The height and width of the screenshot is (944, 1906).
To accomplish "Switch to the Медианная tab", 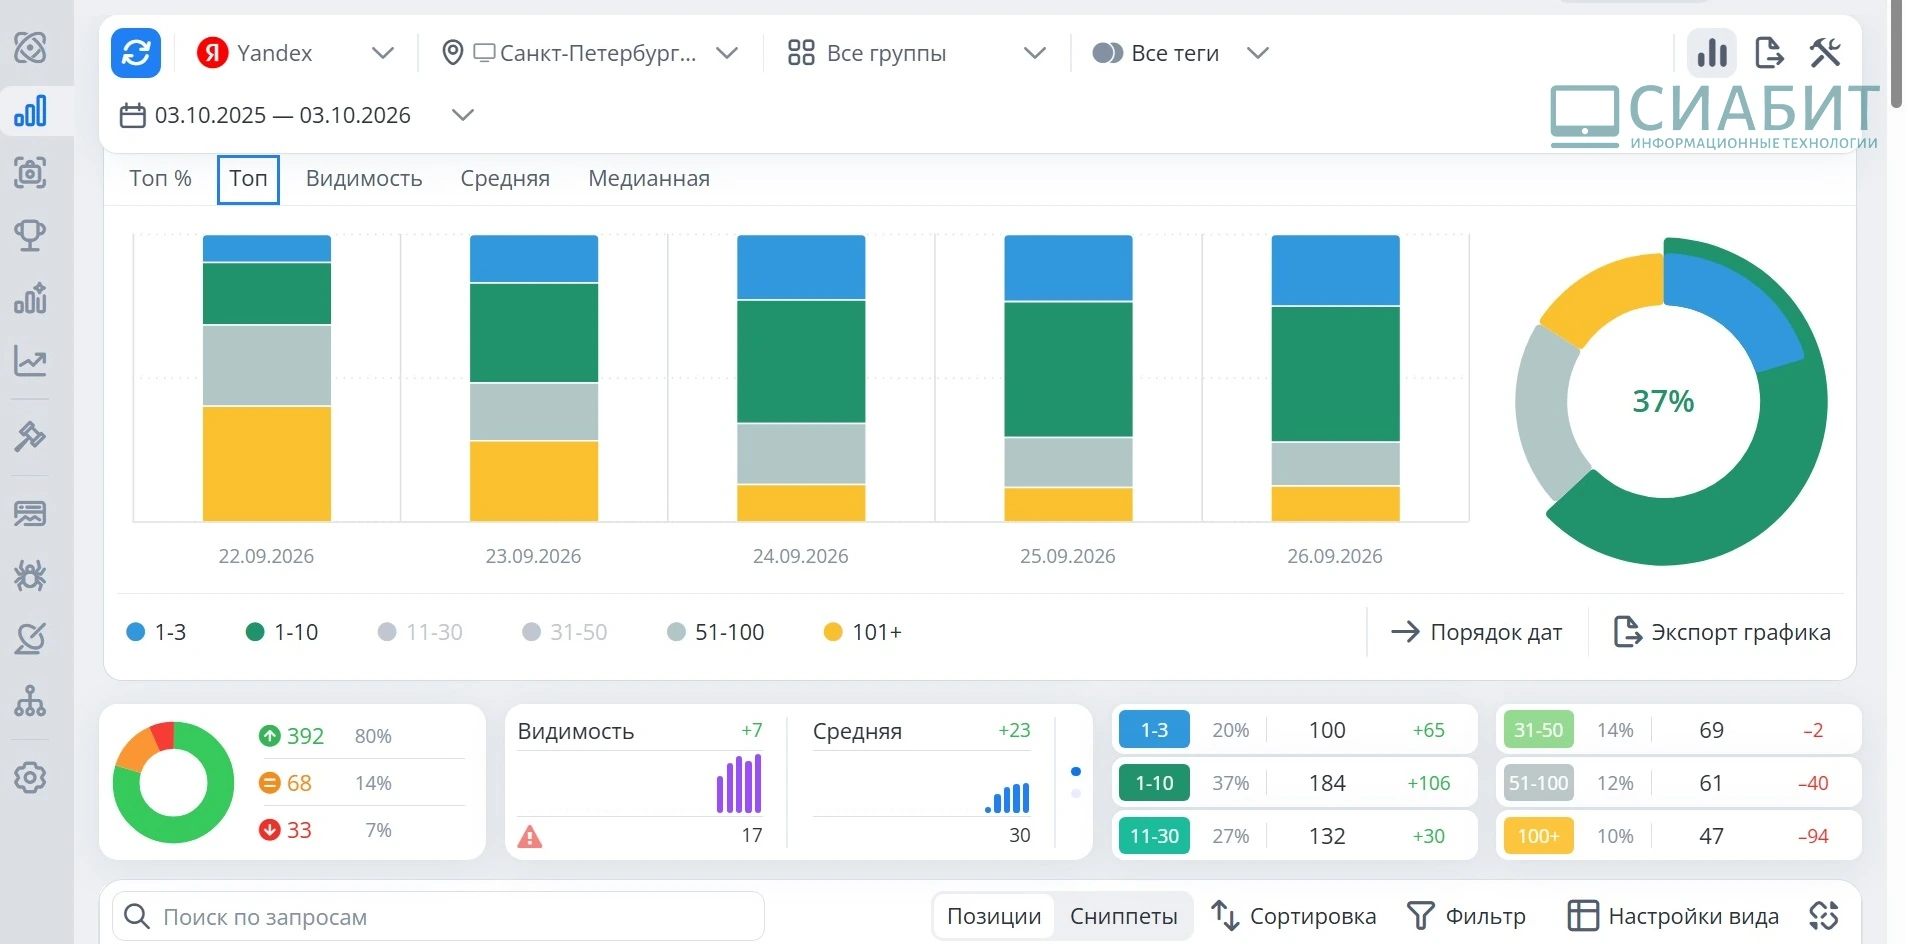I will click(649, 179).
